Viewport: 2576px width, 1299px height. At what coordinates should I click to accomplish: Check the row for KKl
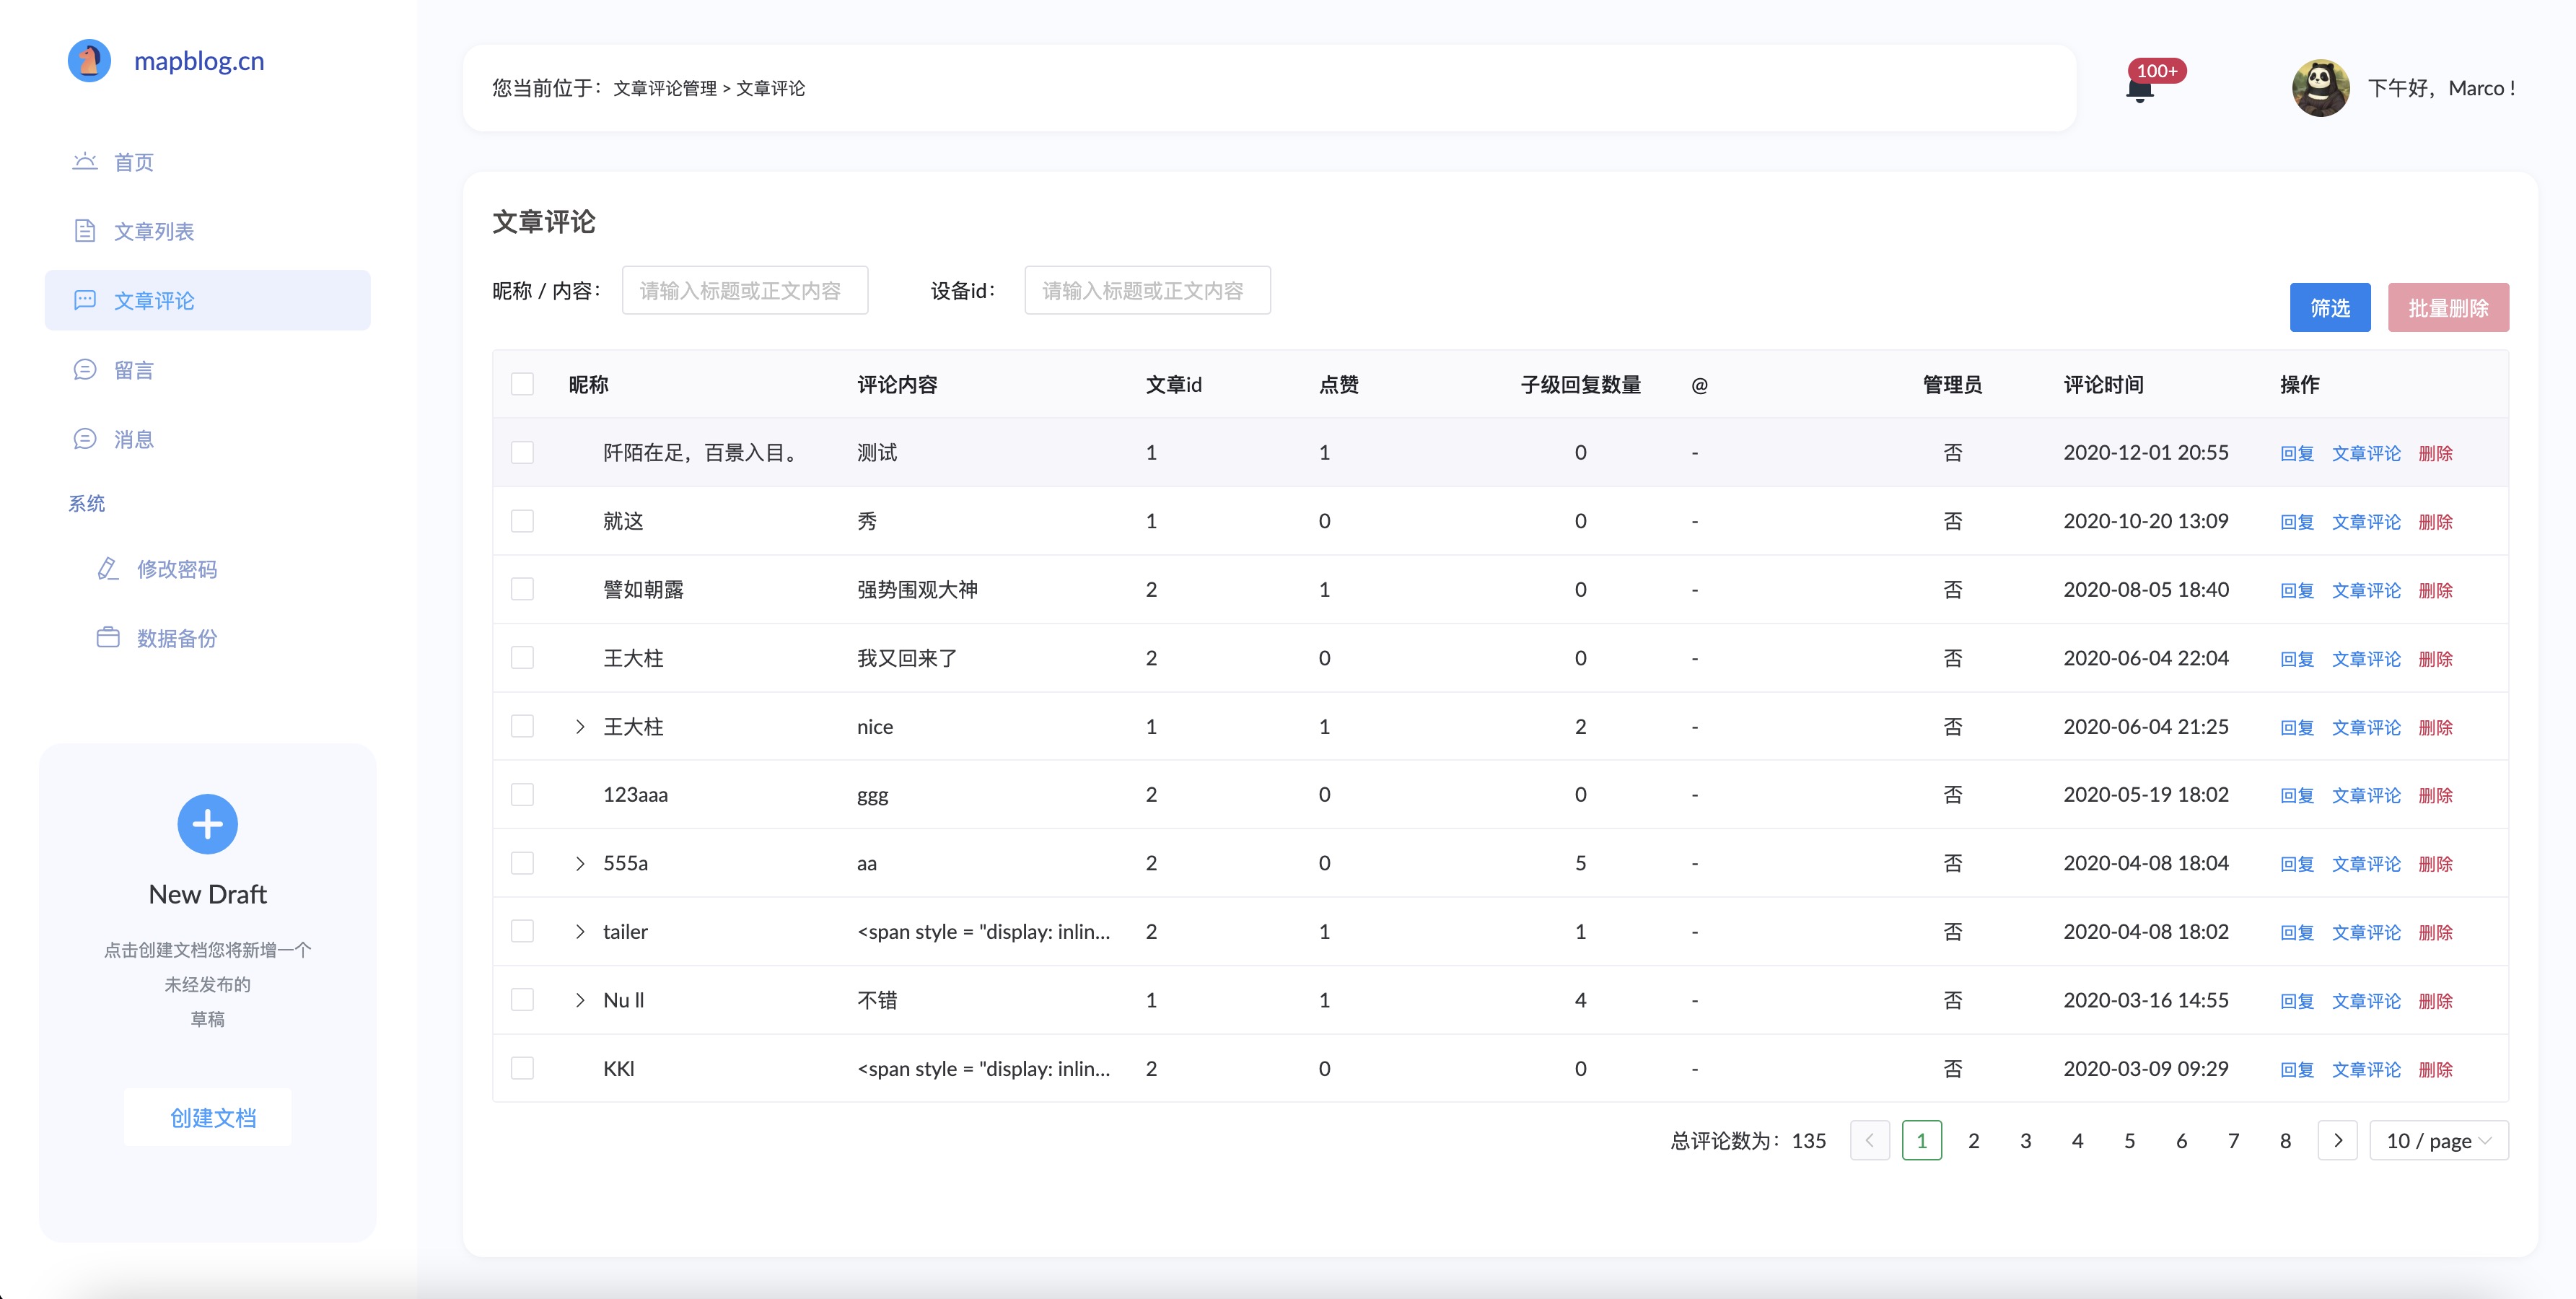click(522, 1068)
